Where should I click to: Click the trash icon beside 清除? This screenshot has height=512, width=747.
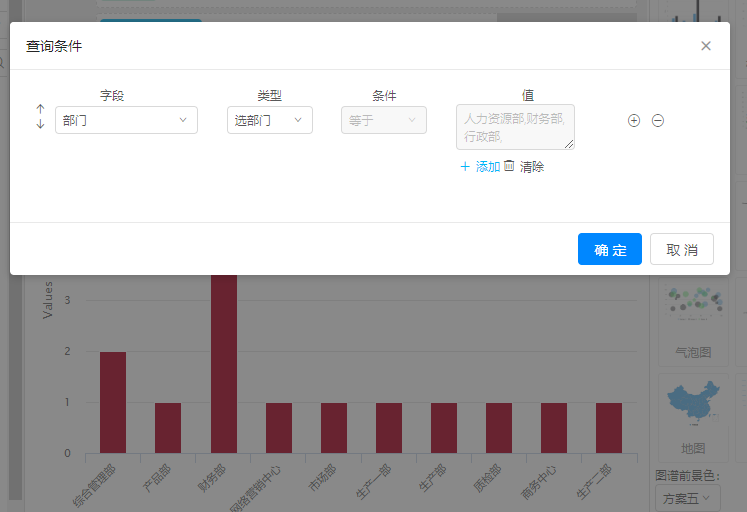click(x=509, y=166)
